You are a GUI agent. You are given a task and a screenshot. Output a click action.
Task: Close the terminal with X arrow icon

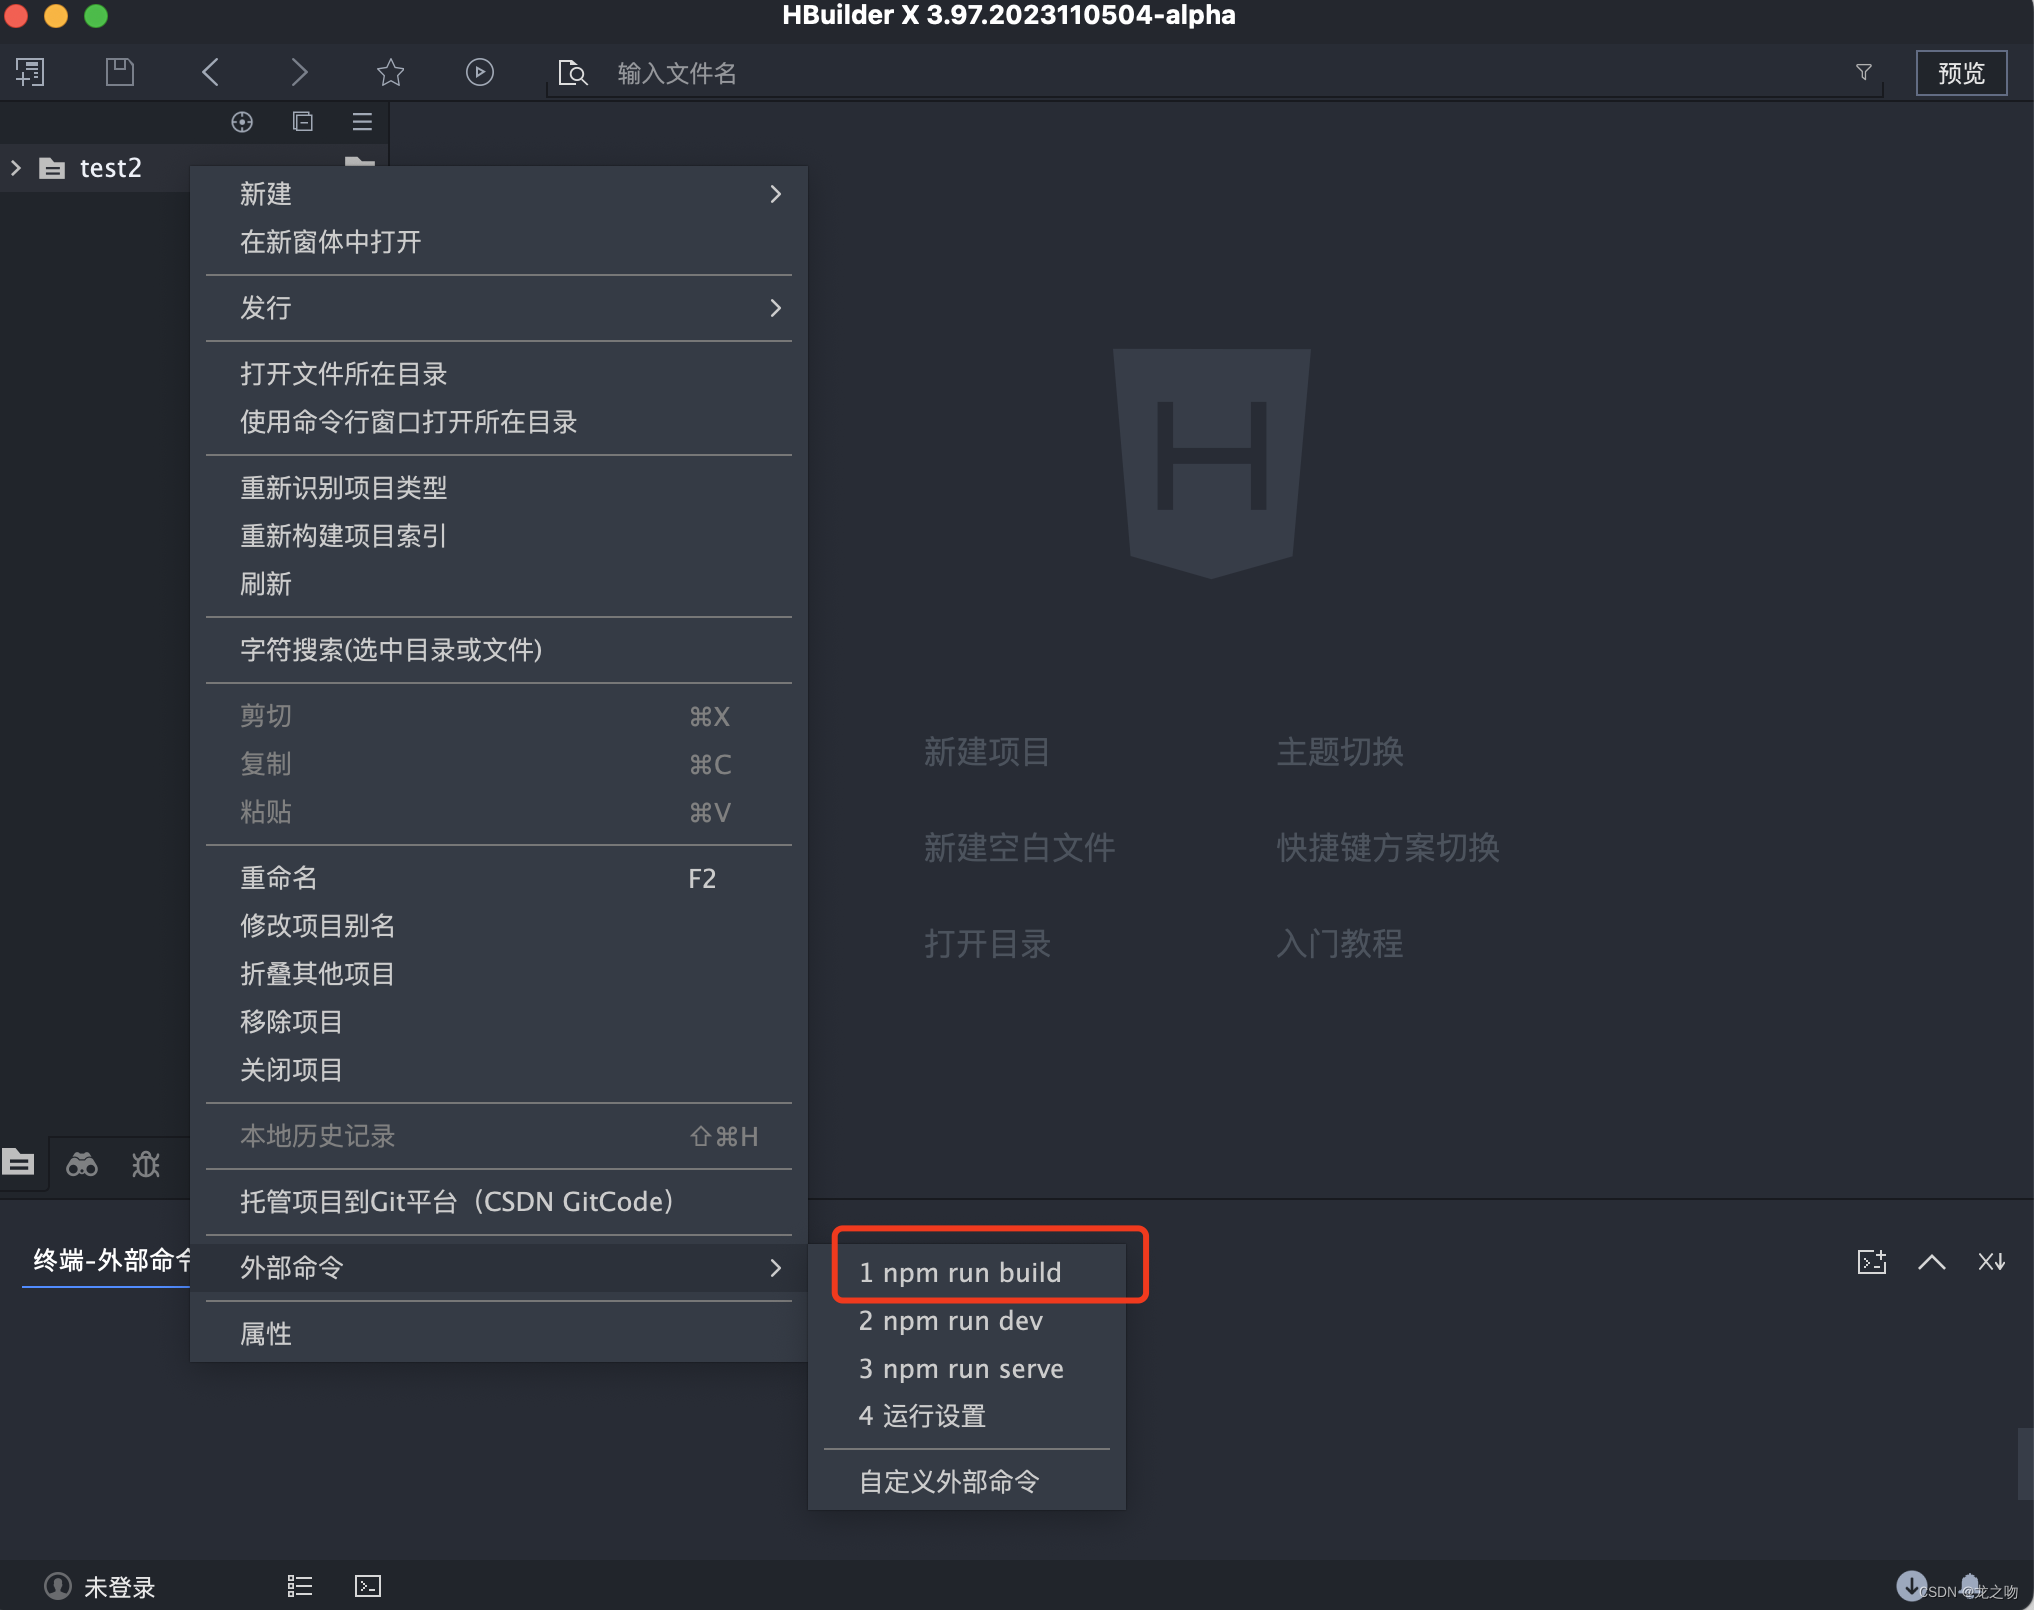pos(1992,1262)
